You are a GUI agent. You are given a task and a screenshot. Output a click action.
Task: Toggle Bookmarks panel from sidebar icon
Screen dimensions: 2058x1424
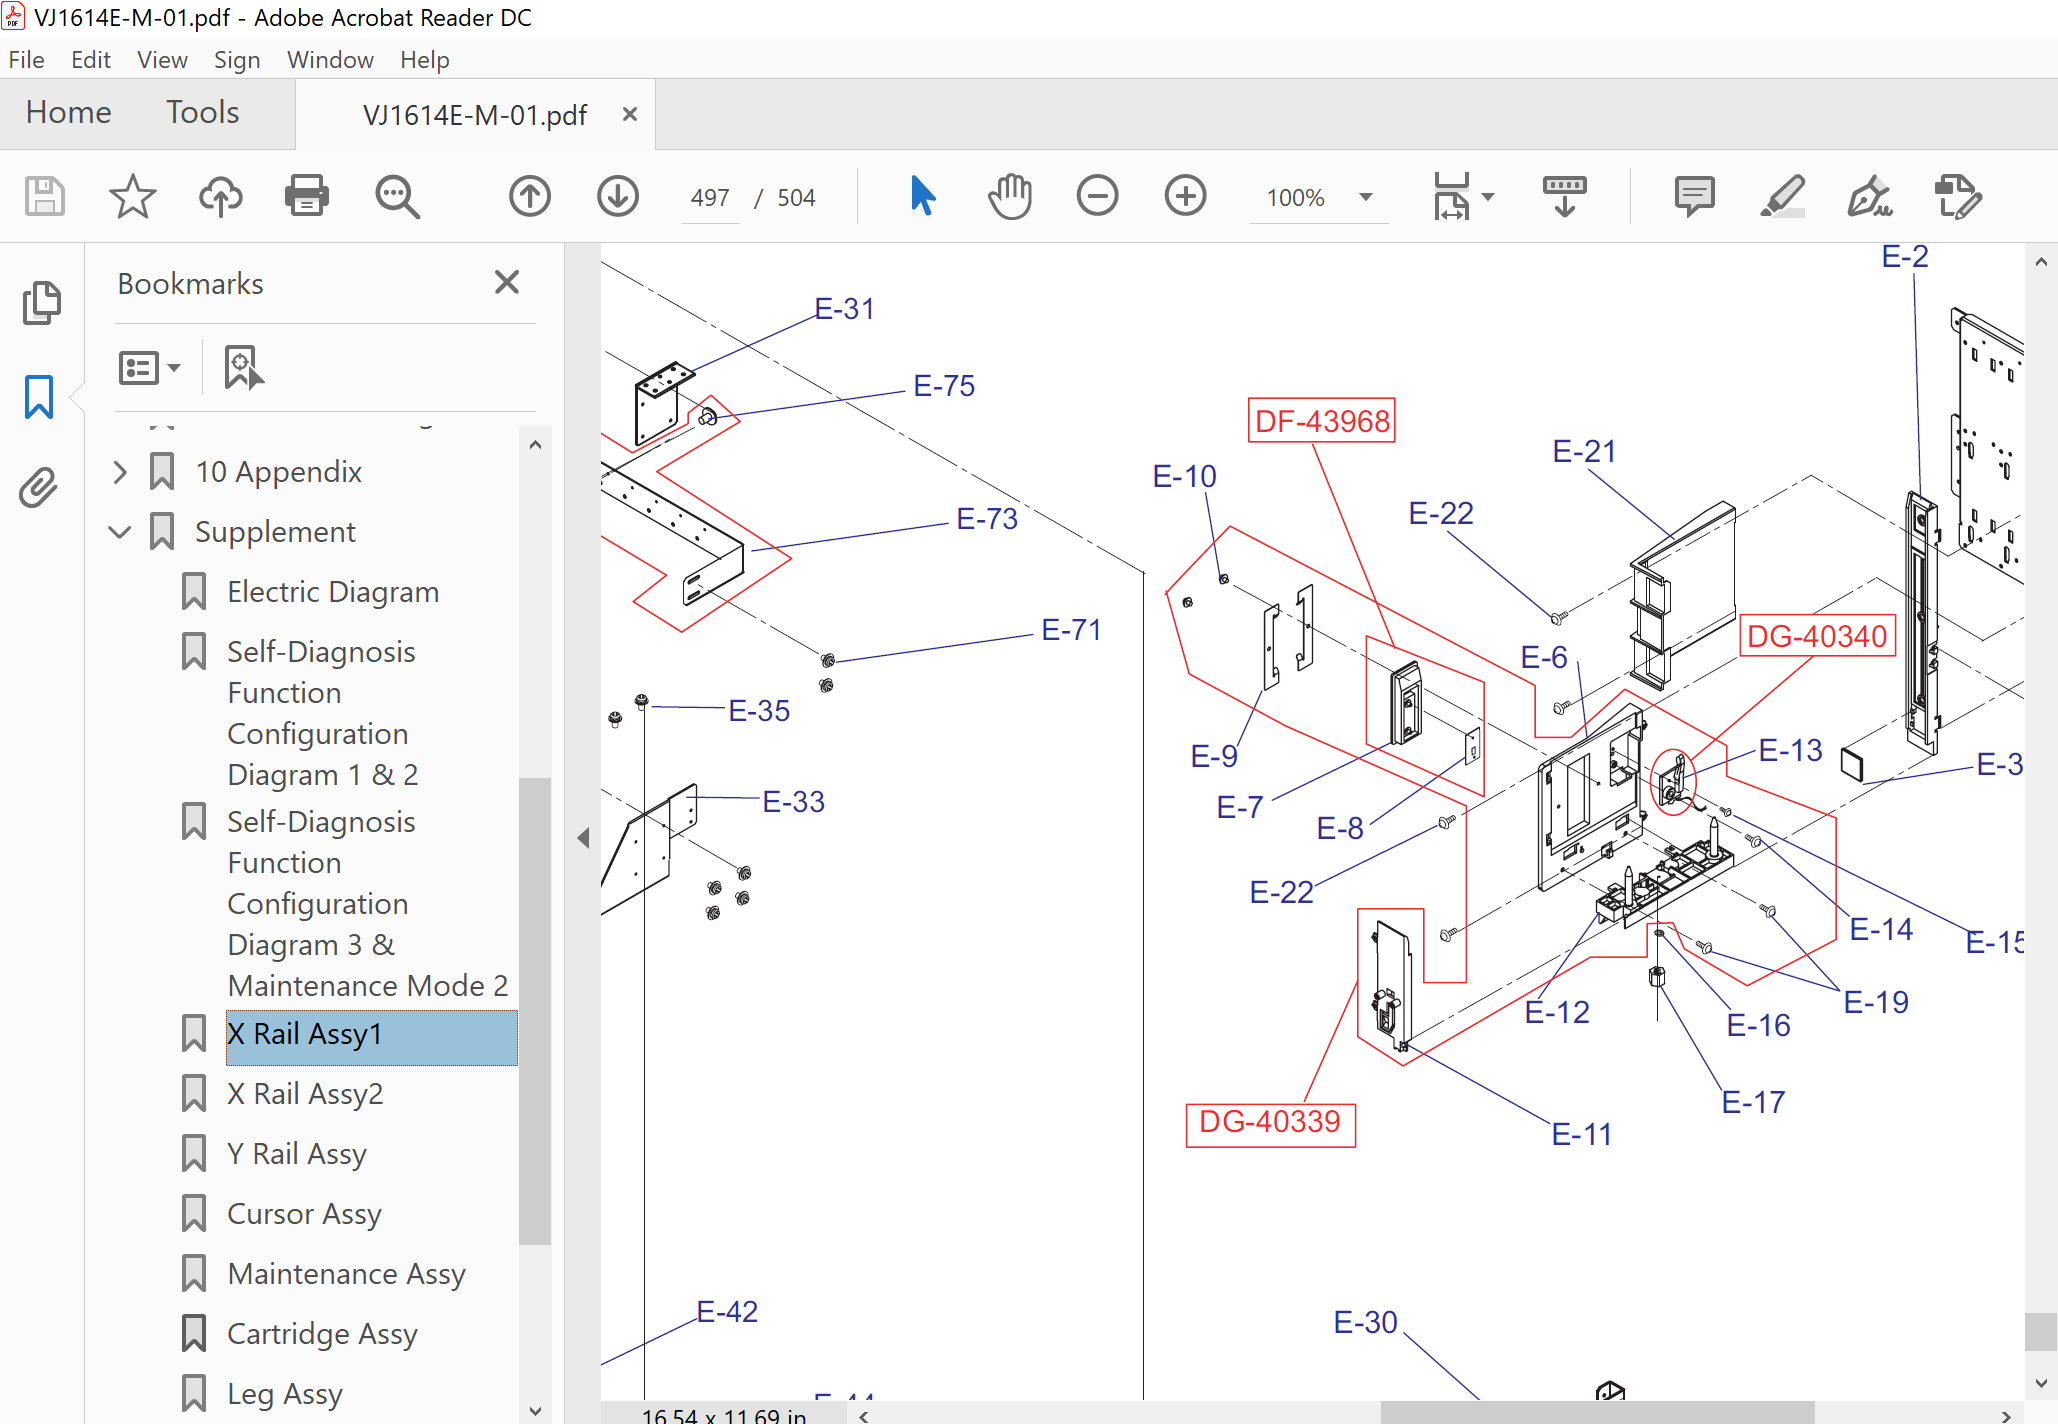click(x=39, y=397)
